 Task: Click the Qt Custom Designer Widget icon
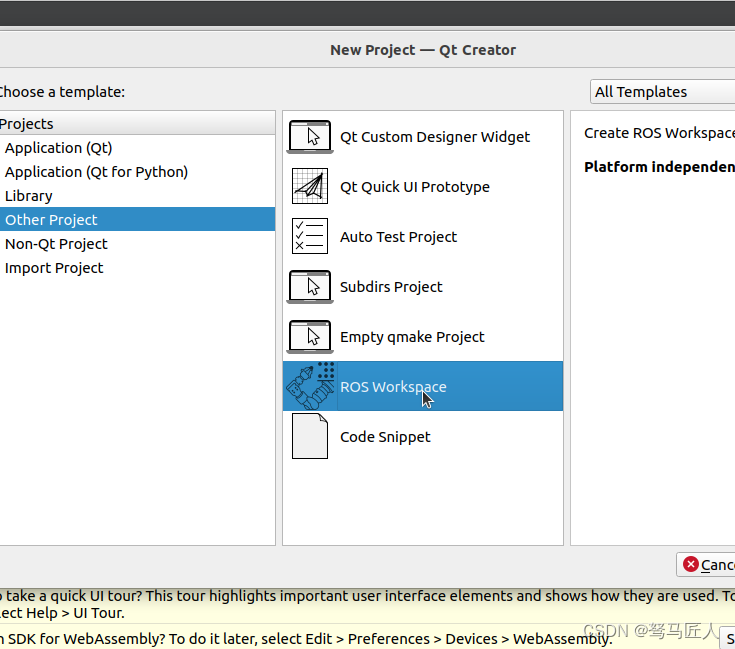click(x=310, y=137)
